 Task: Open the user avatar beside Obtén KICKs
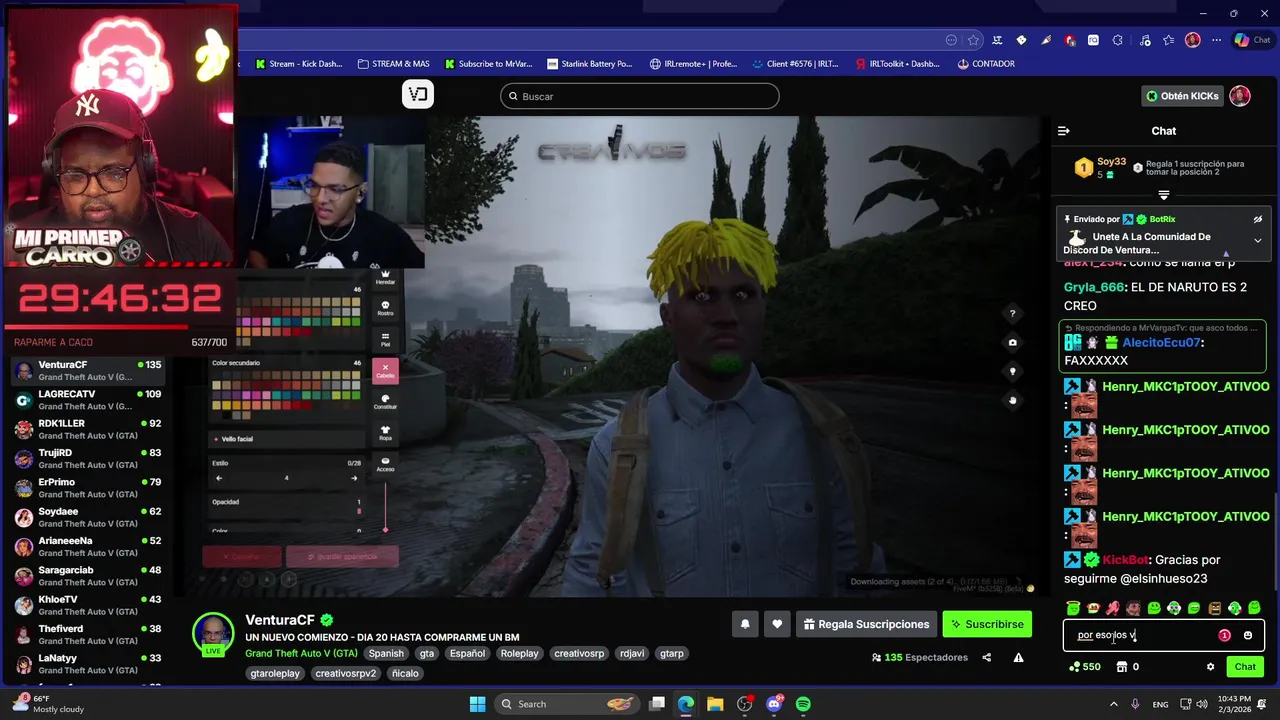(x=1240, y=96)
